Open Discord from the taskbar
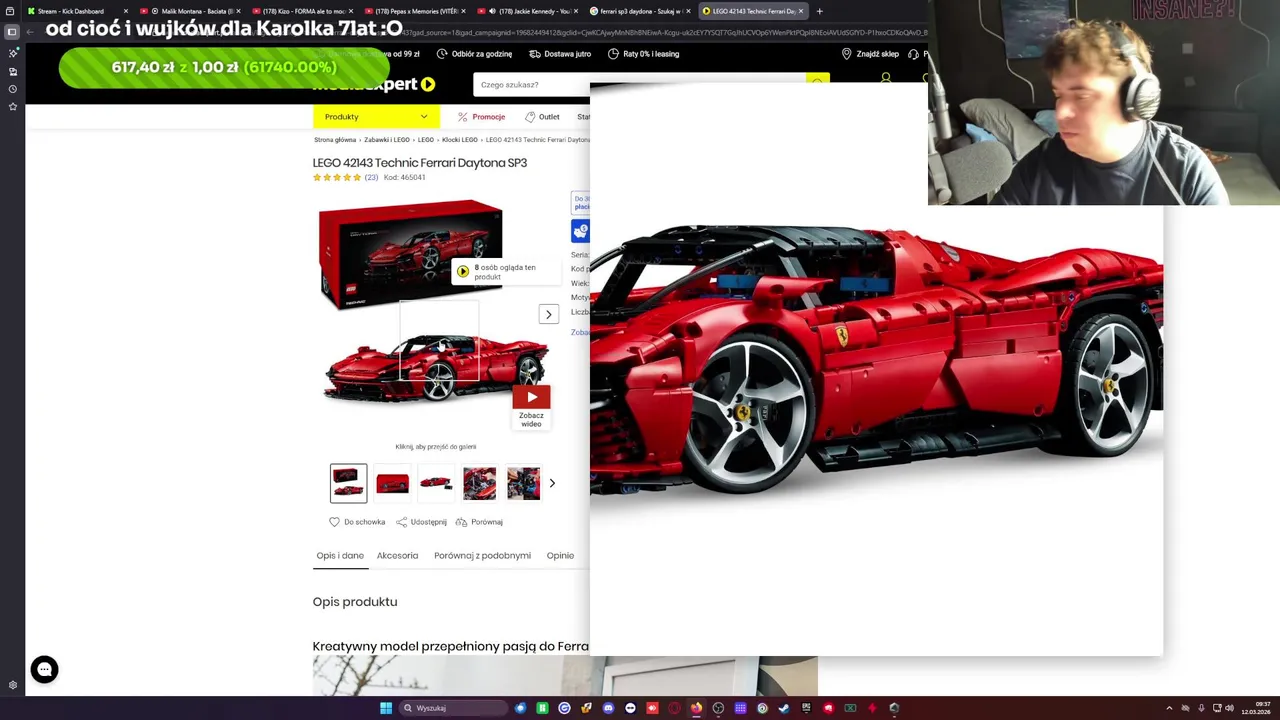The width and height of the screenshot is (1280, 720). 608,708
